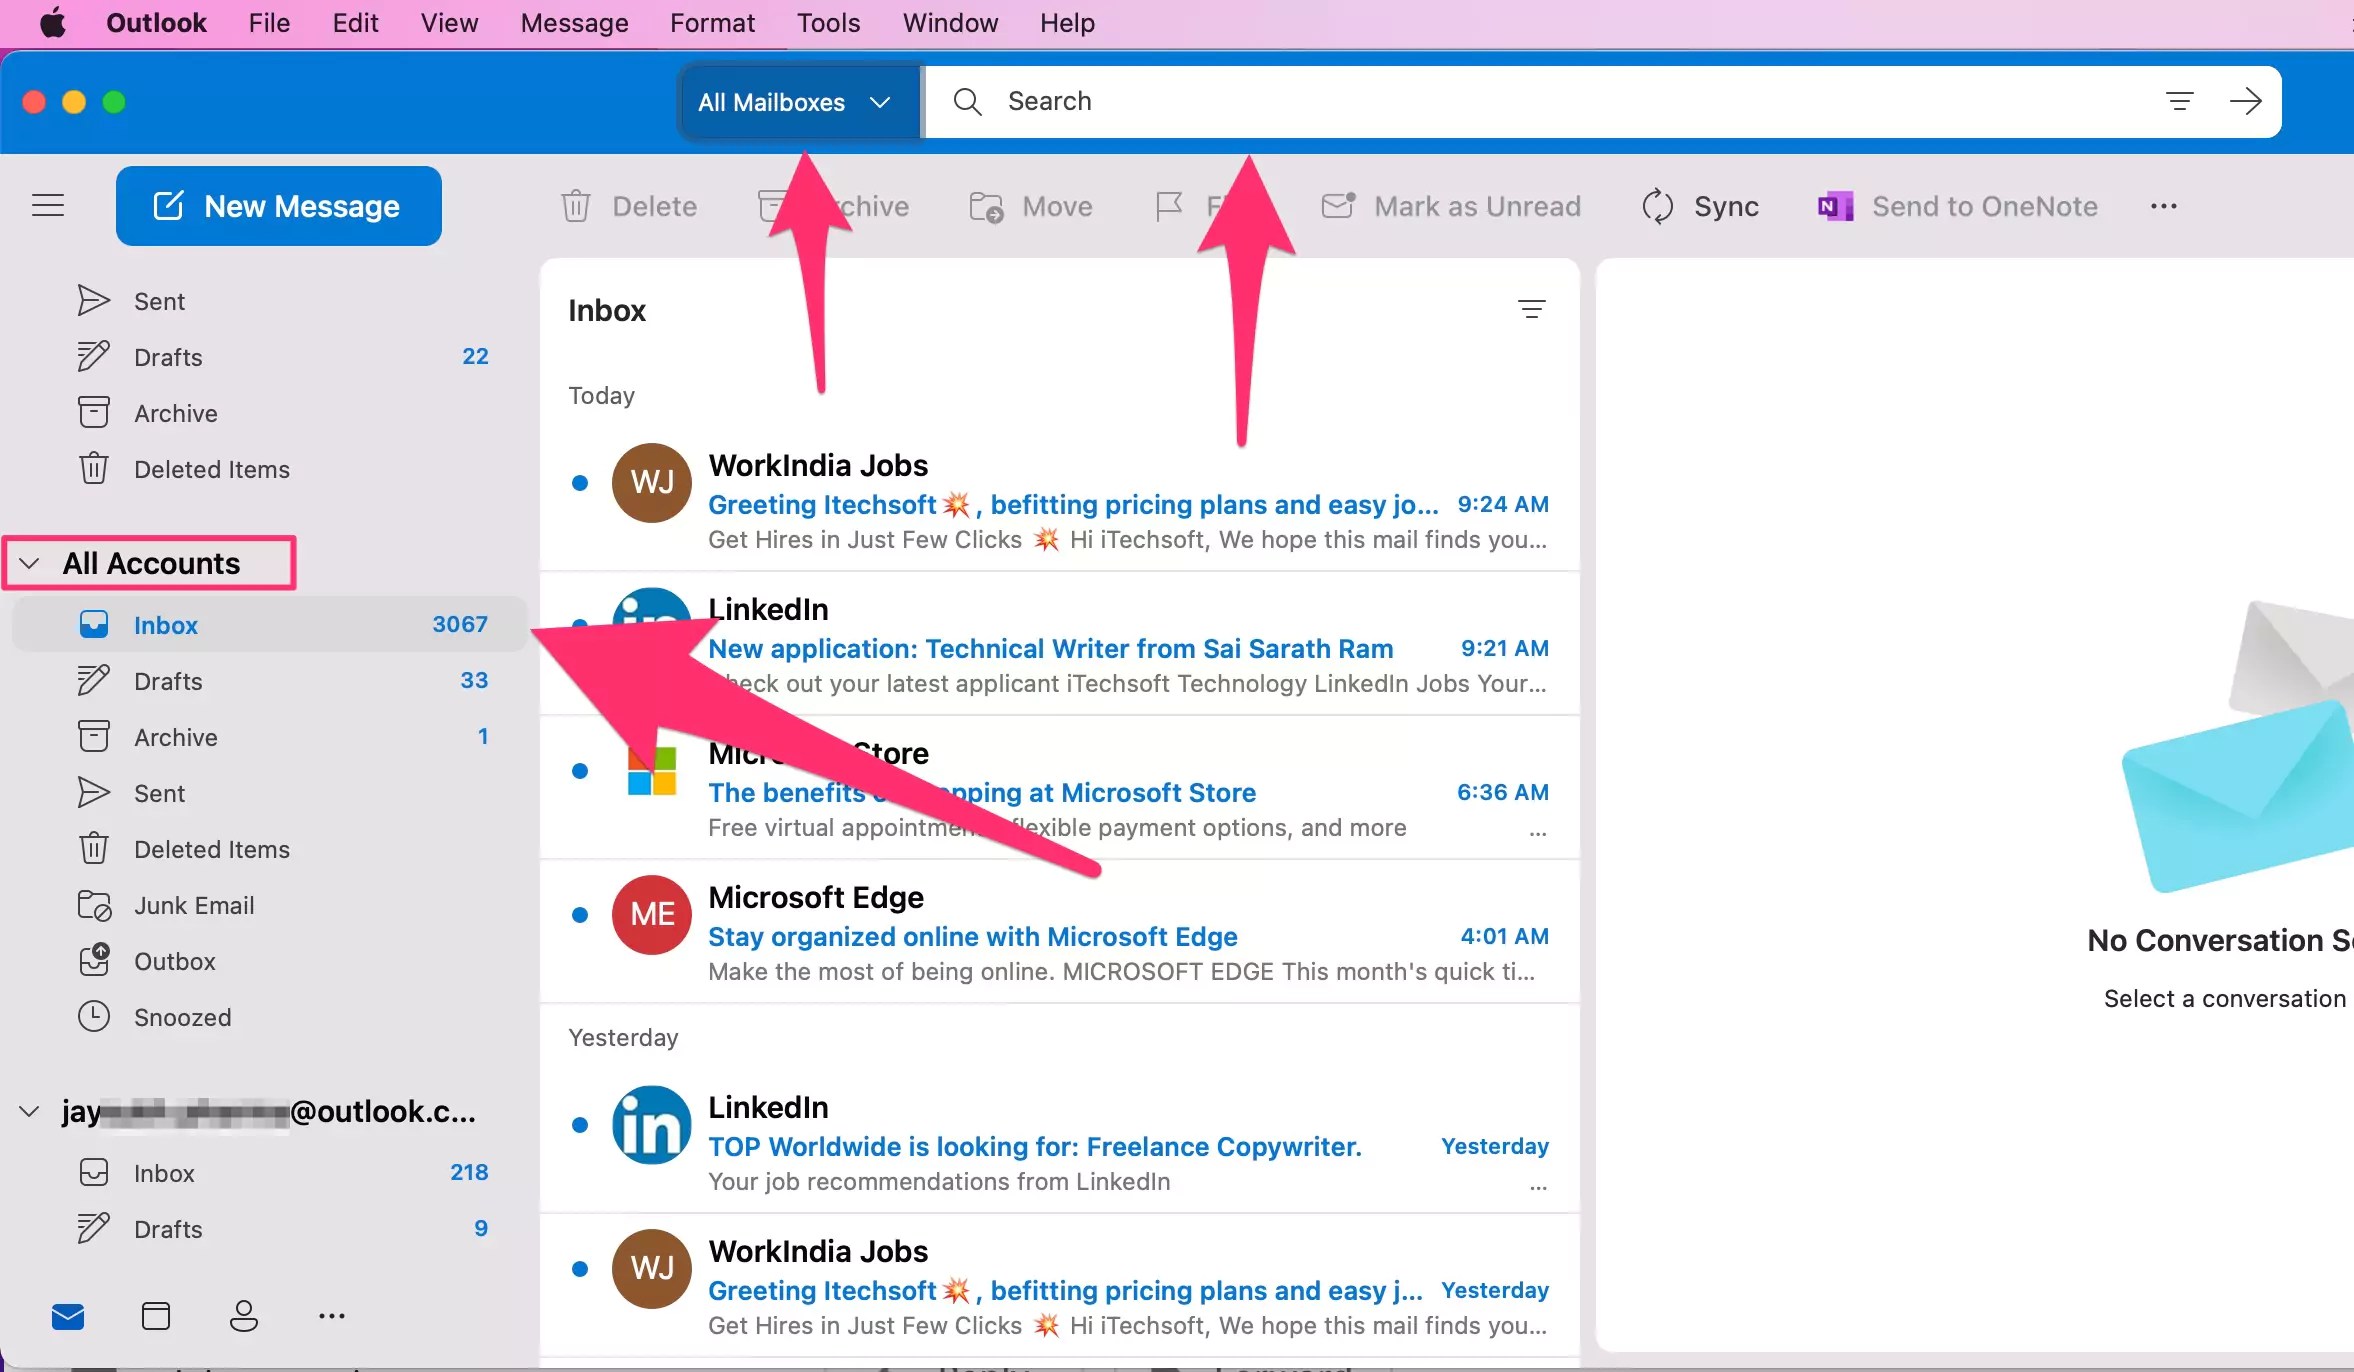The image size is (2354, 1372).
Task: Open the Calendar view from the bottom bar
Action: 155,1316
